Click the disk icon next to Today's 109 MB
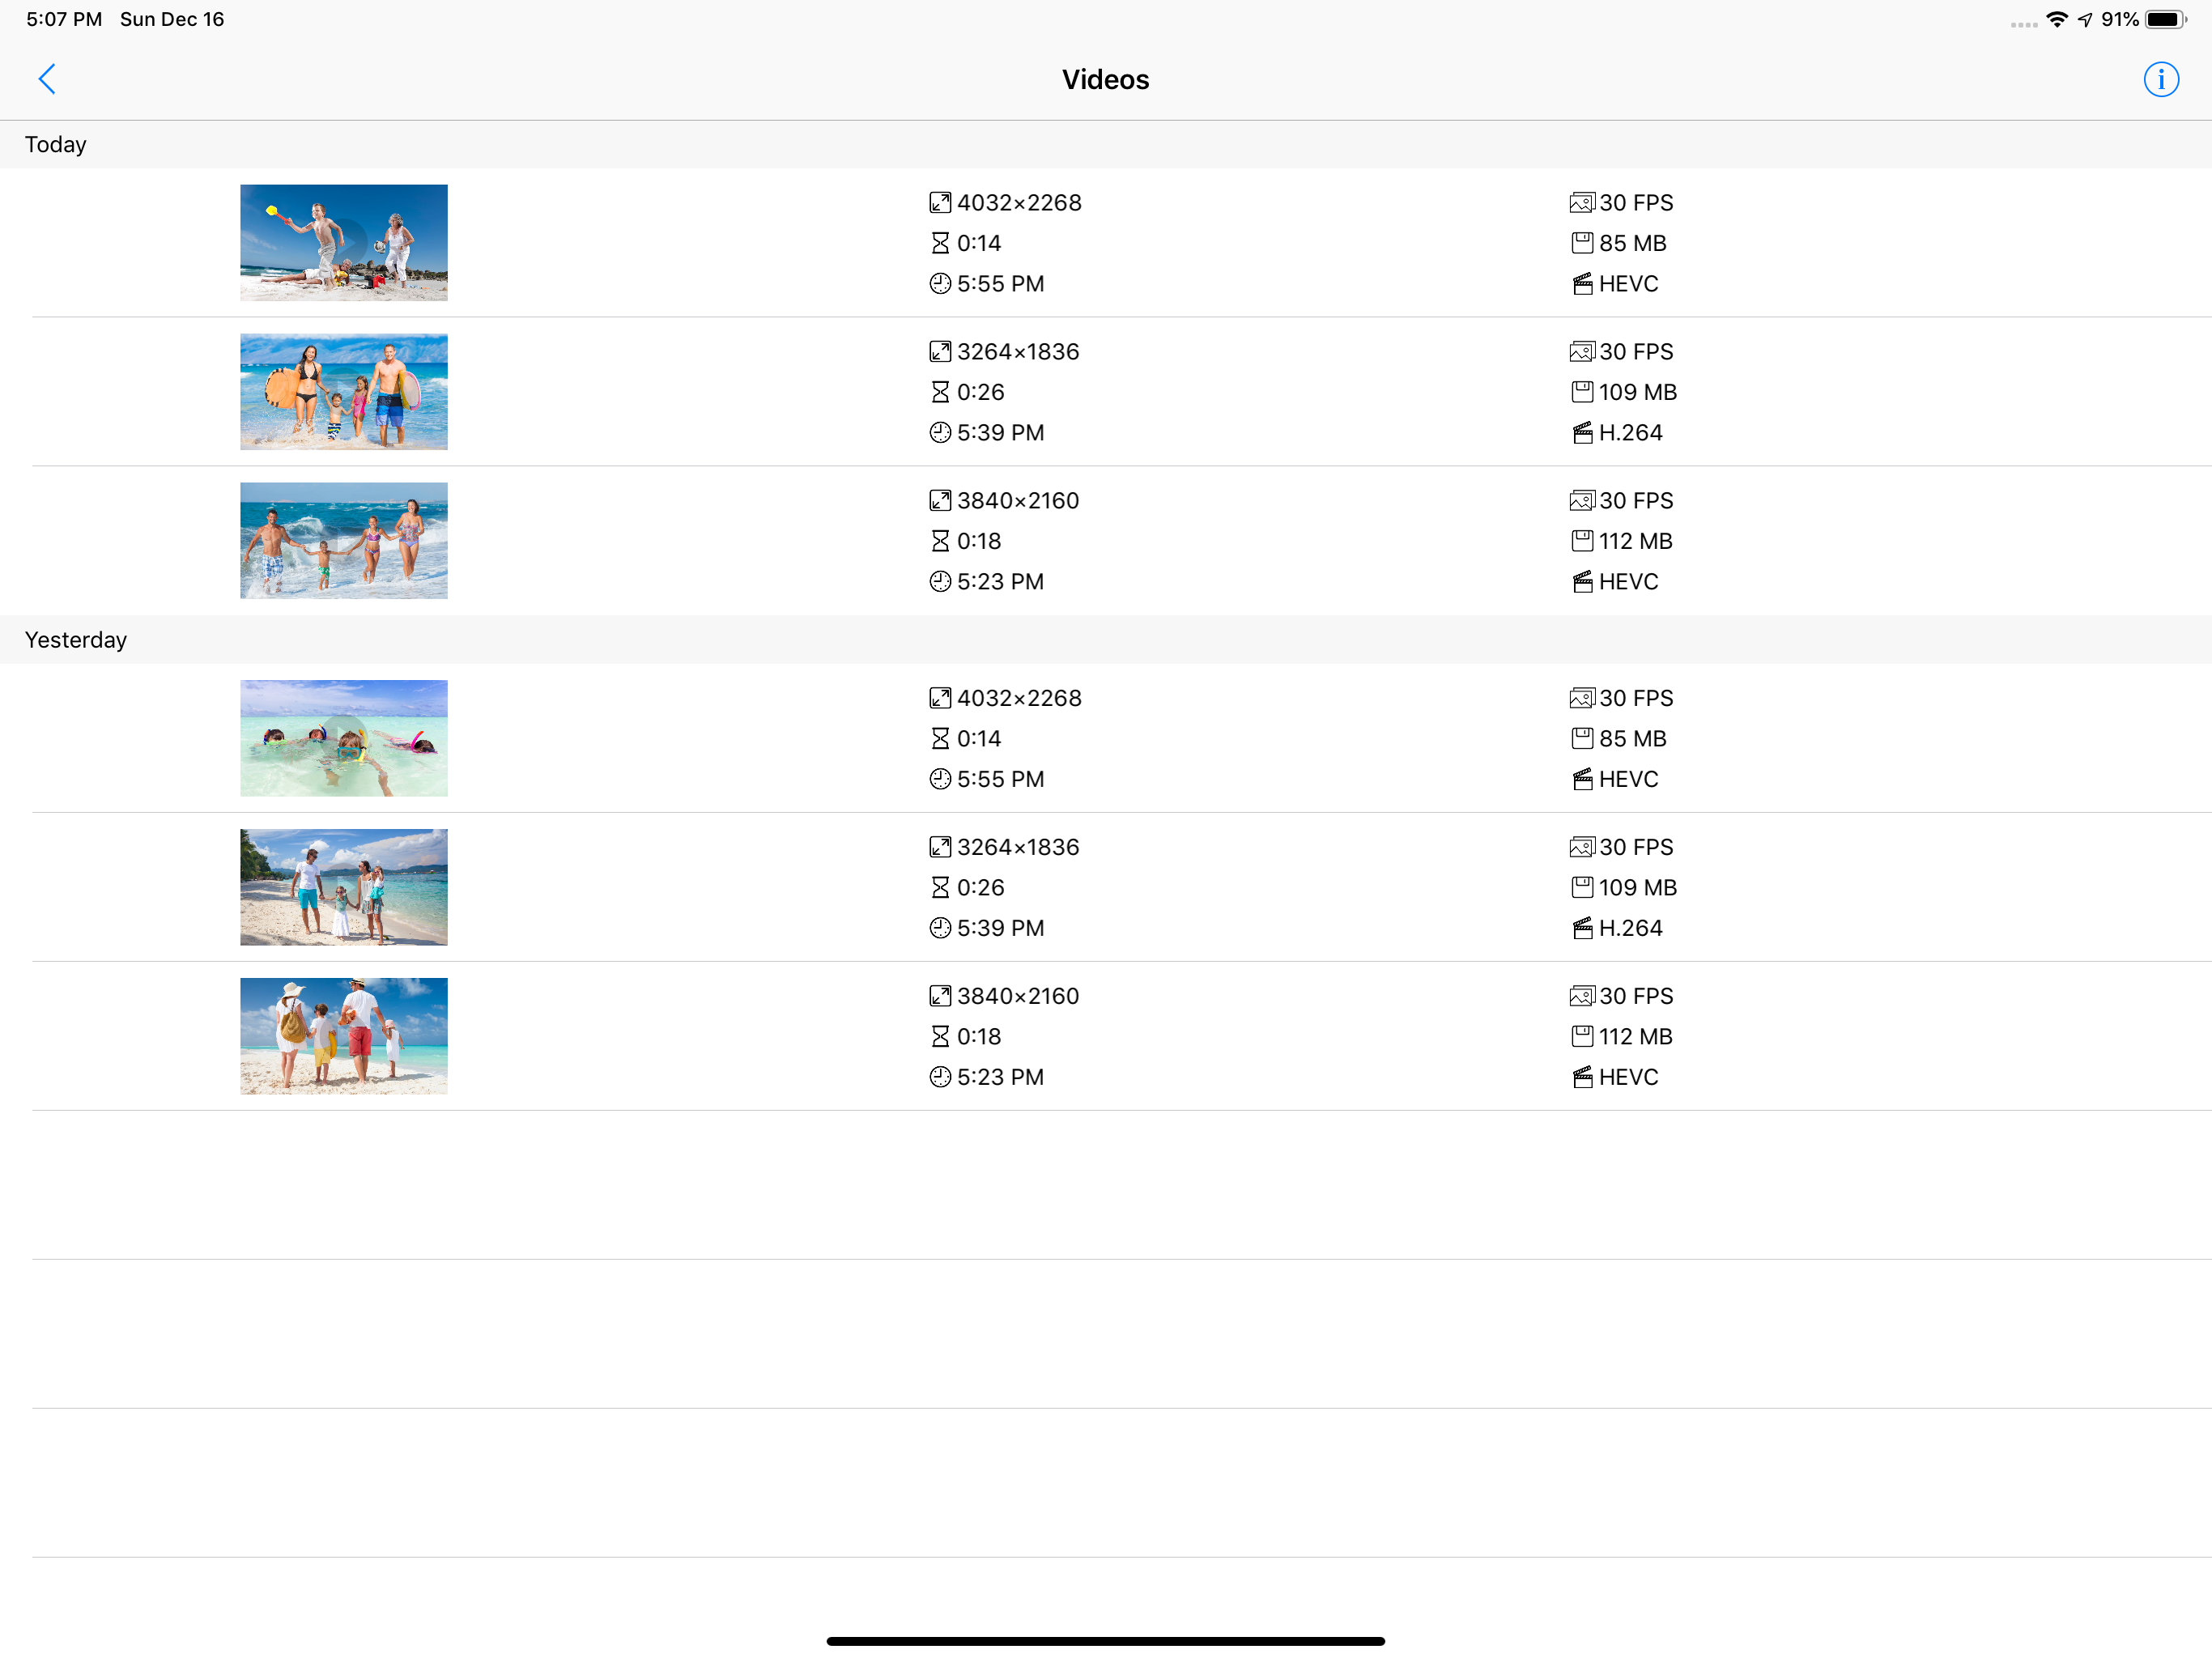Image resolution: width=2212 pixels, height=1658 pixels. (1581, 392)
